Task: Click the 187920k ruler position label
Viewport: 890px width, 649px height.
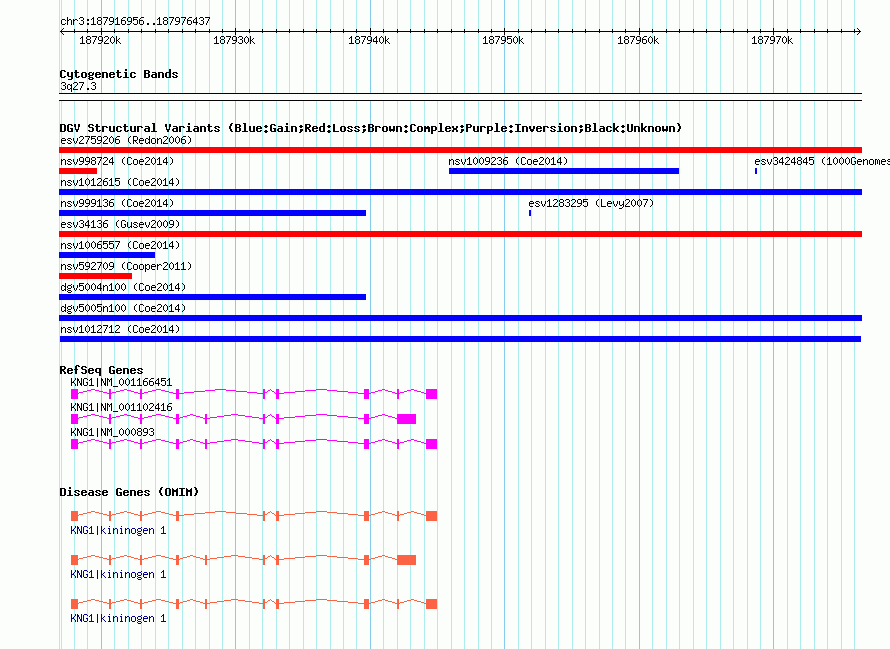Action: pyautogui.click(x=100, y=41)
